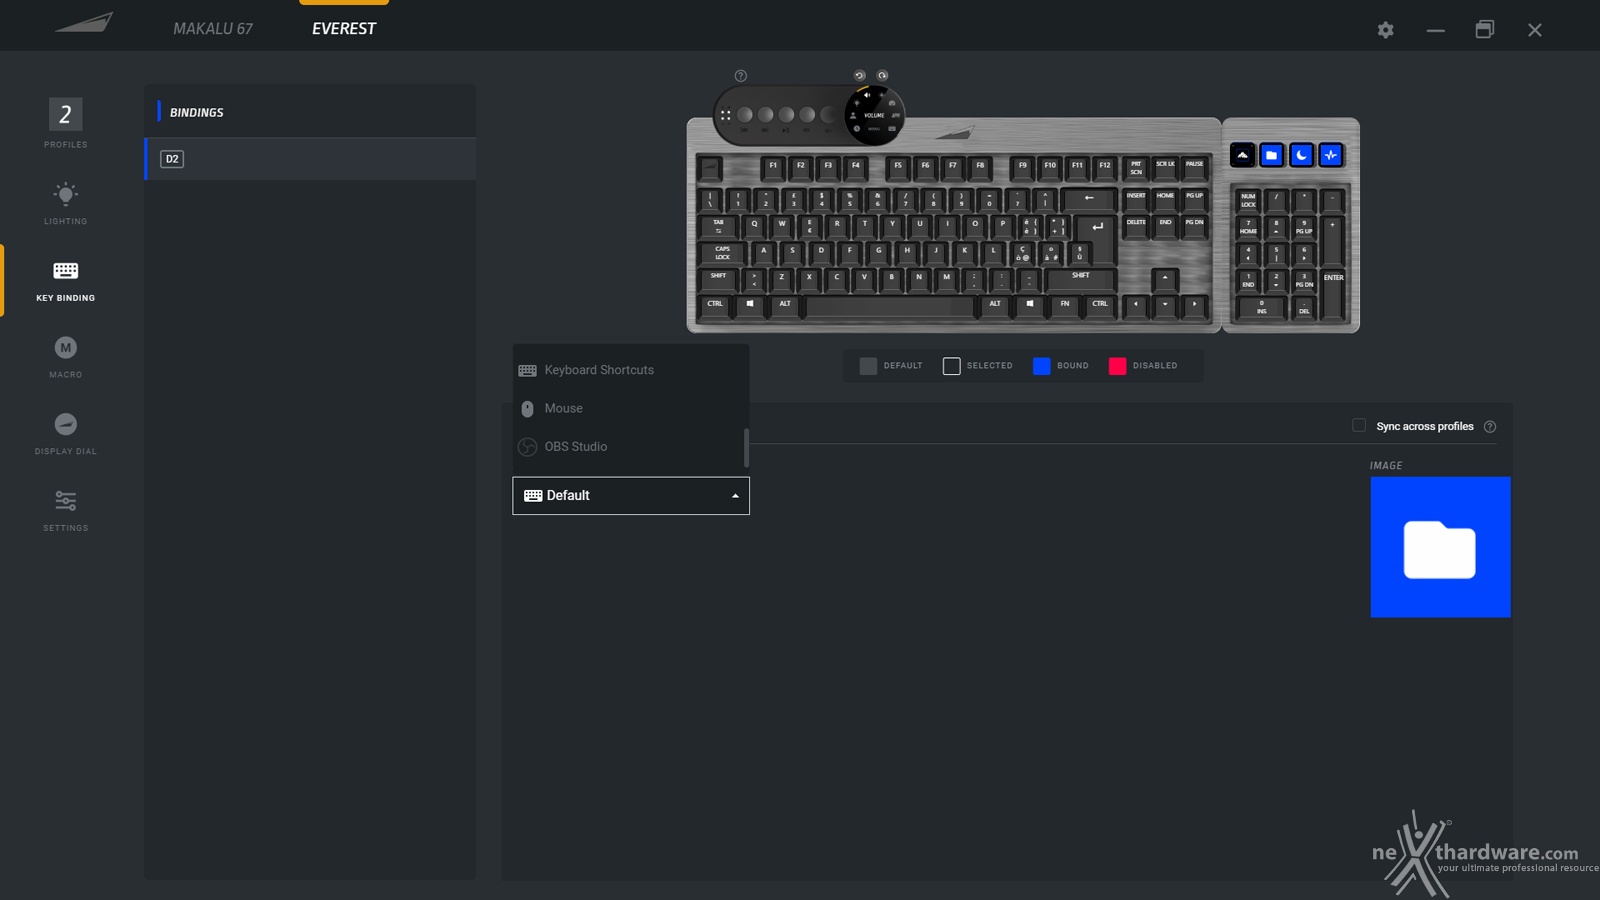Select the Escape key

(x=711, y=167)
